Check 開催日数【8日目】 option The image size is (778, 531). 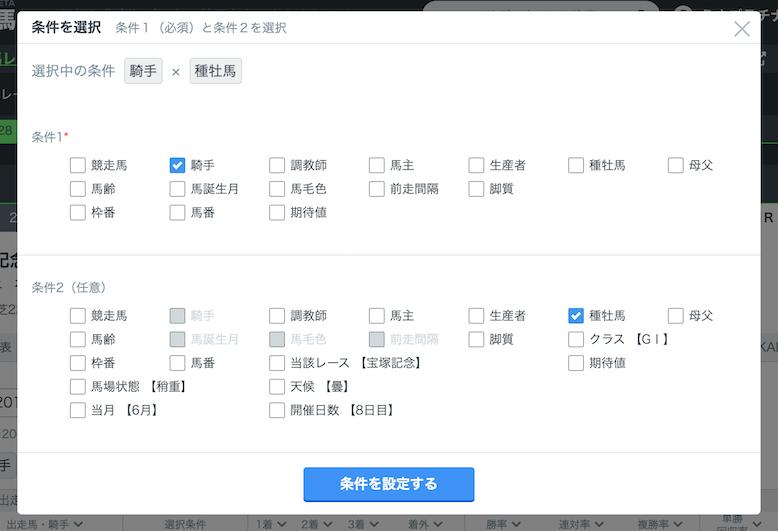pyautogui.click(x=277, y=410)
